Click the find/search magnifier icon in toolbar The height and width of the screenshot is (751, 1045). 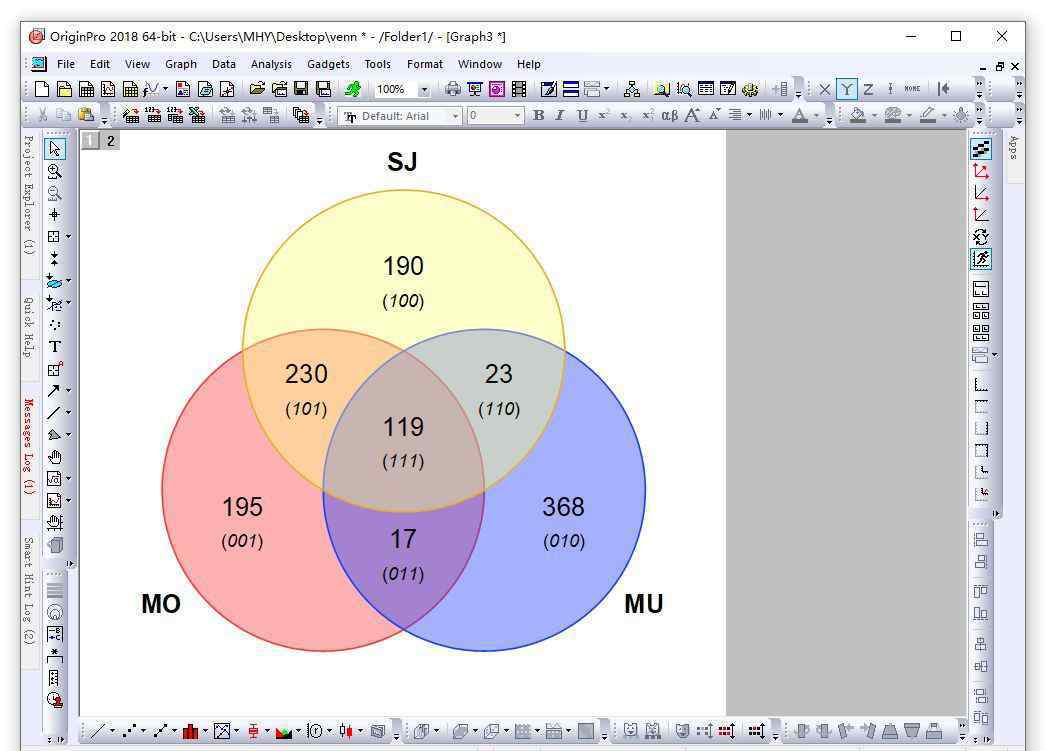(x=661, y=89)
